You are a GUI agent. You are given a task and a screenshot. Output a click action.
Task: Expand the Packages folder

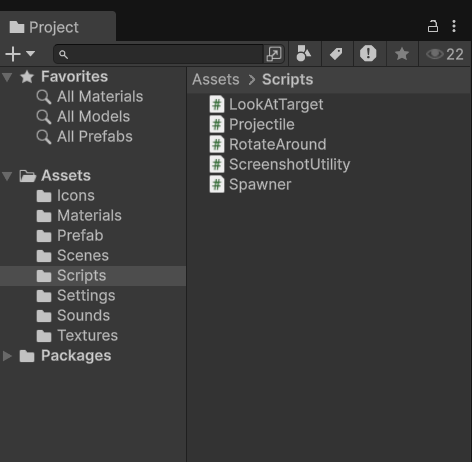[7, 356]
